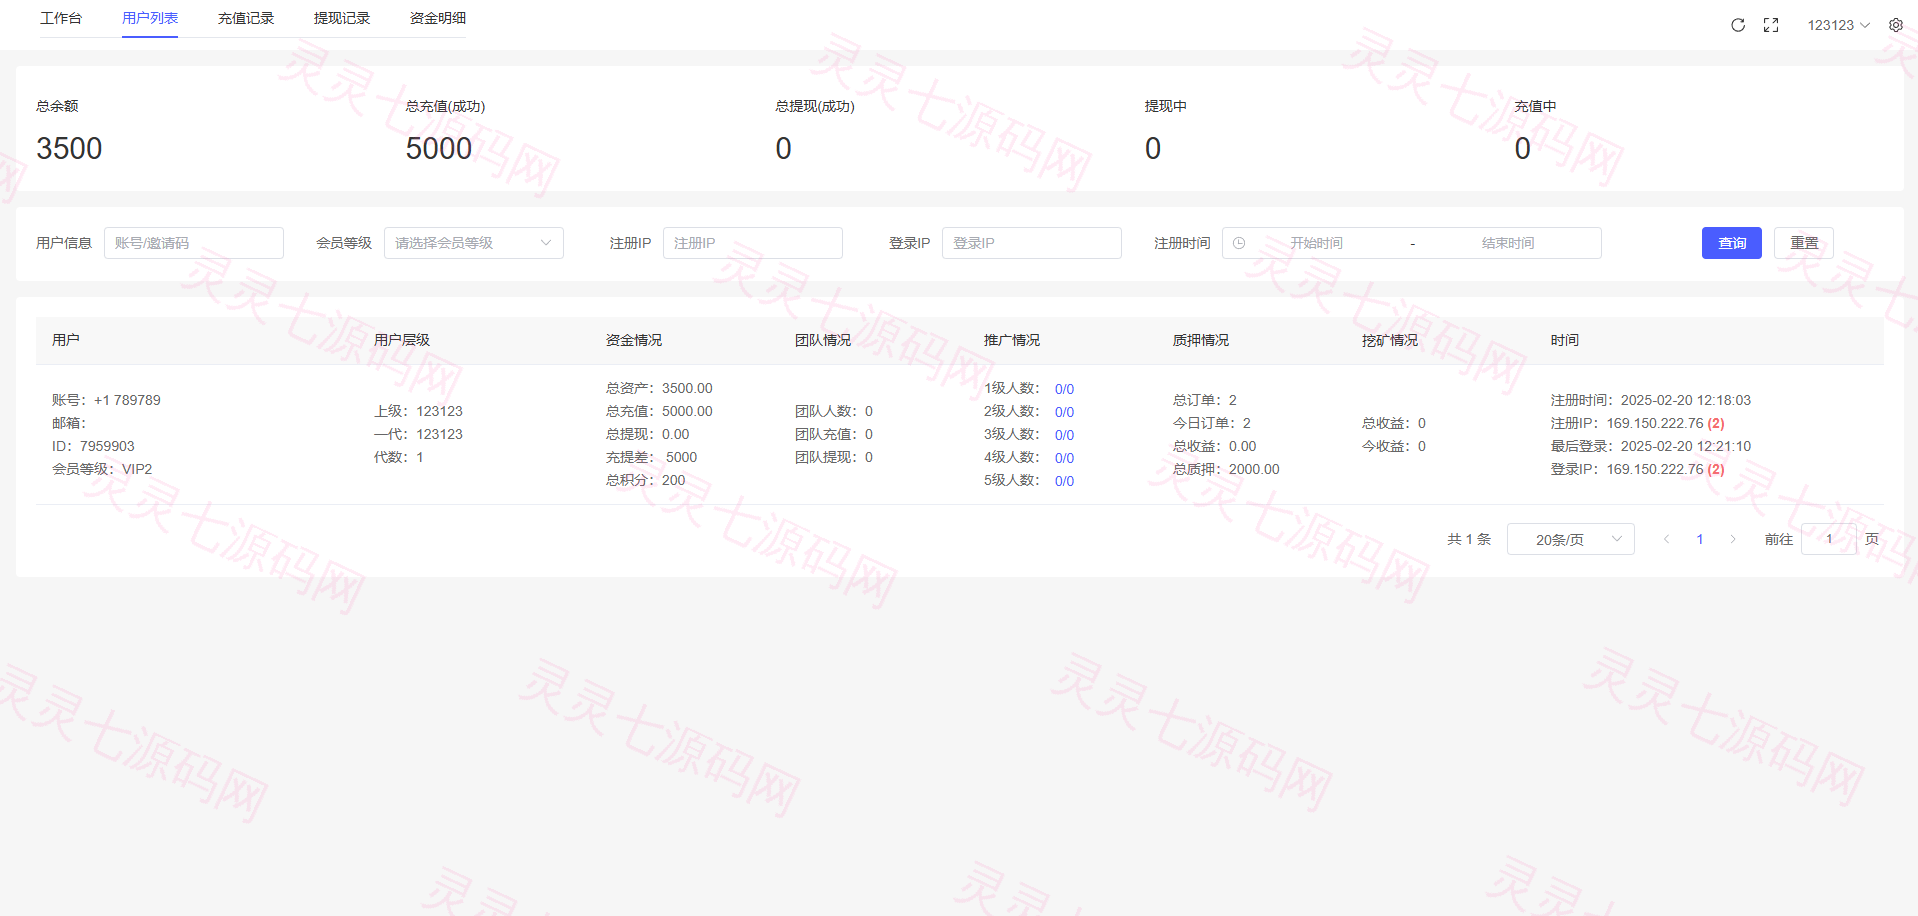1918x916 pixels.
Task: Go to the 提现记录 tab
Action: (342, 18)
